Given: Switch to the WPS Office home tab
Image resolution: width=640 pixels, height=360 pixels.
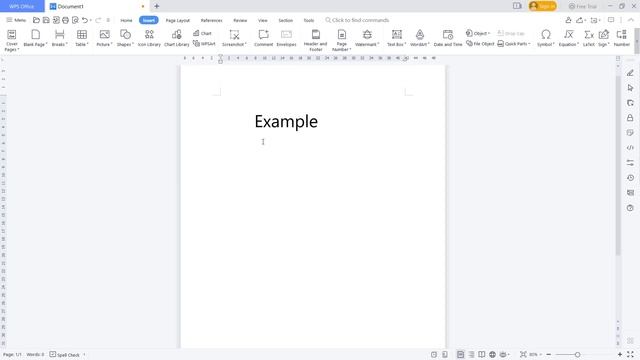Looking at the screenshot, I should [x=22, y=6].
